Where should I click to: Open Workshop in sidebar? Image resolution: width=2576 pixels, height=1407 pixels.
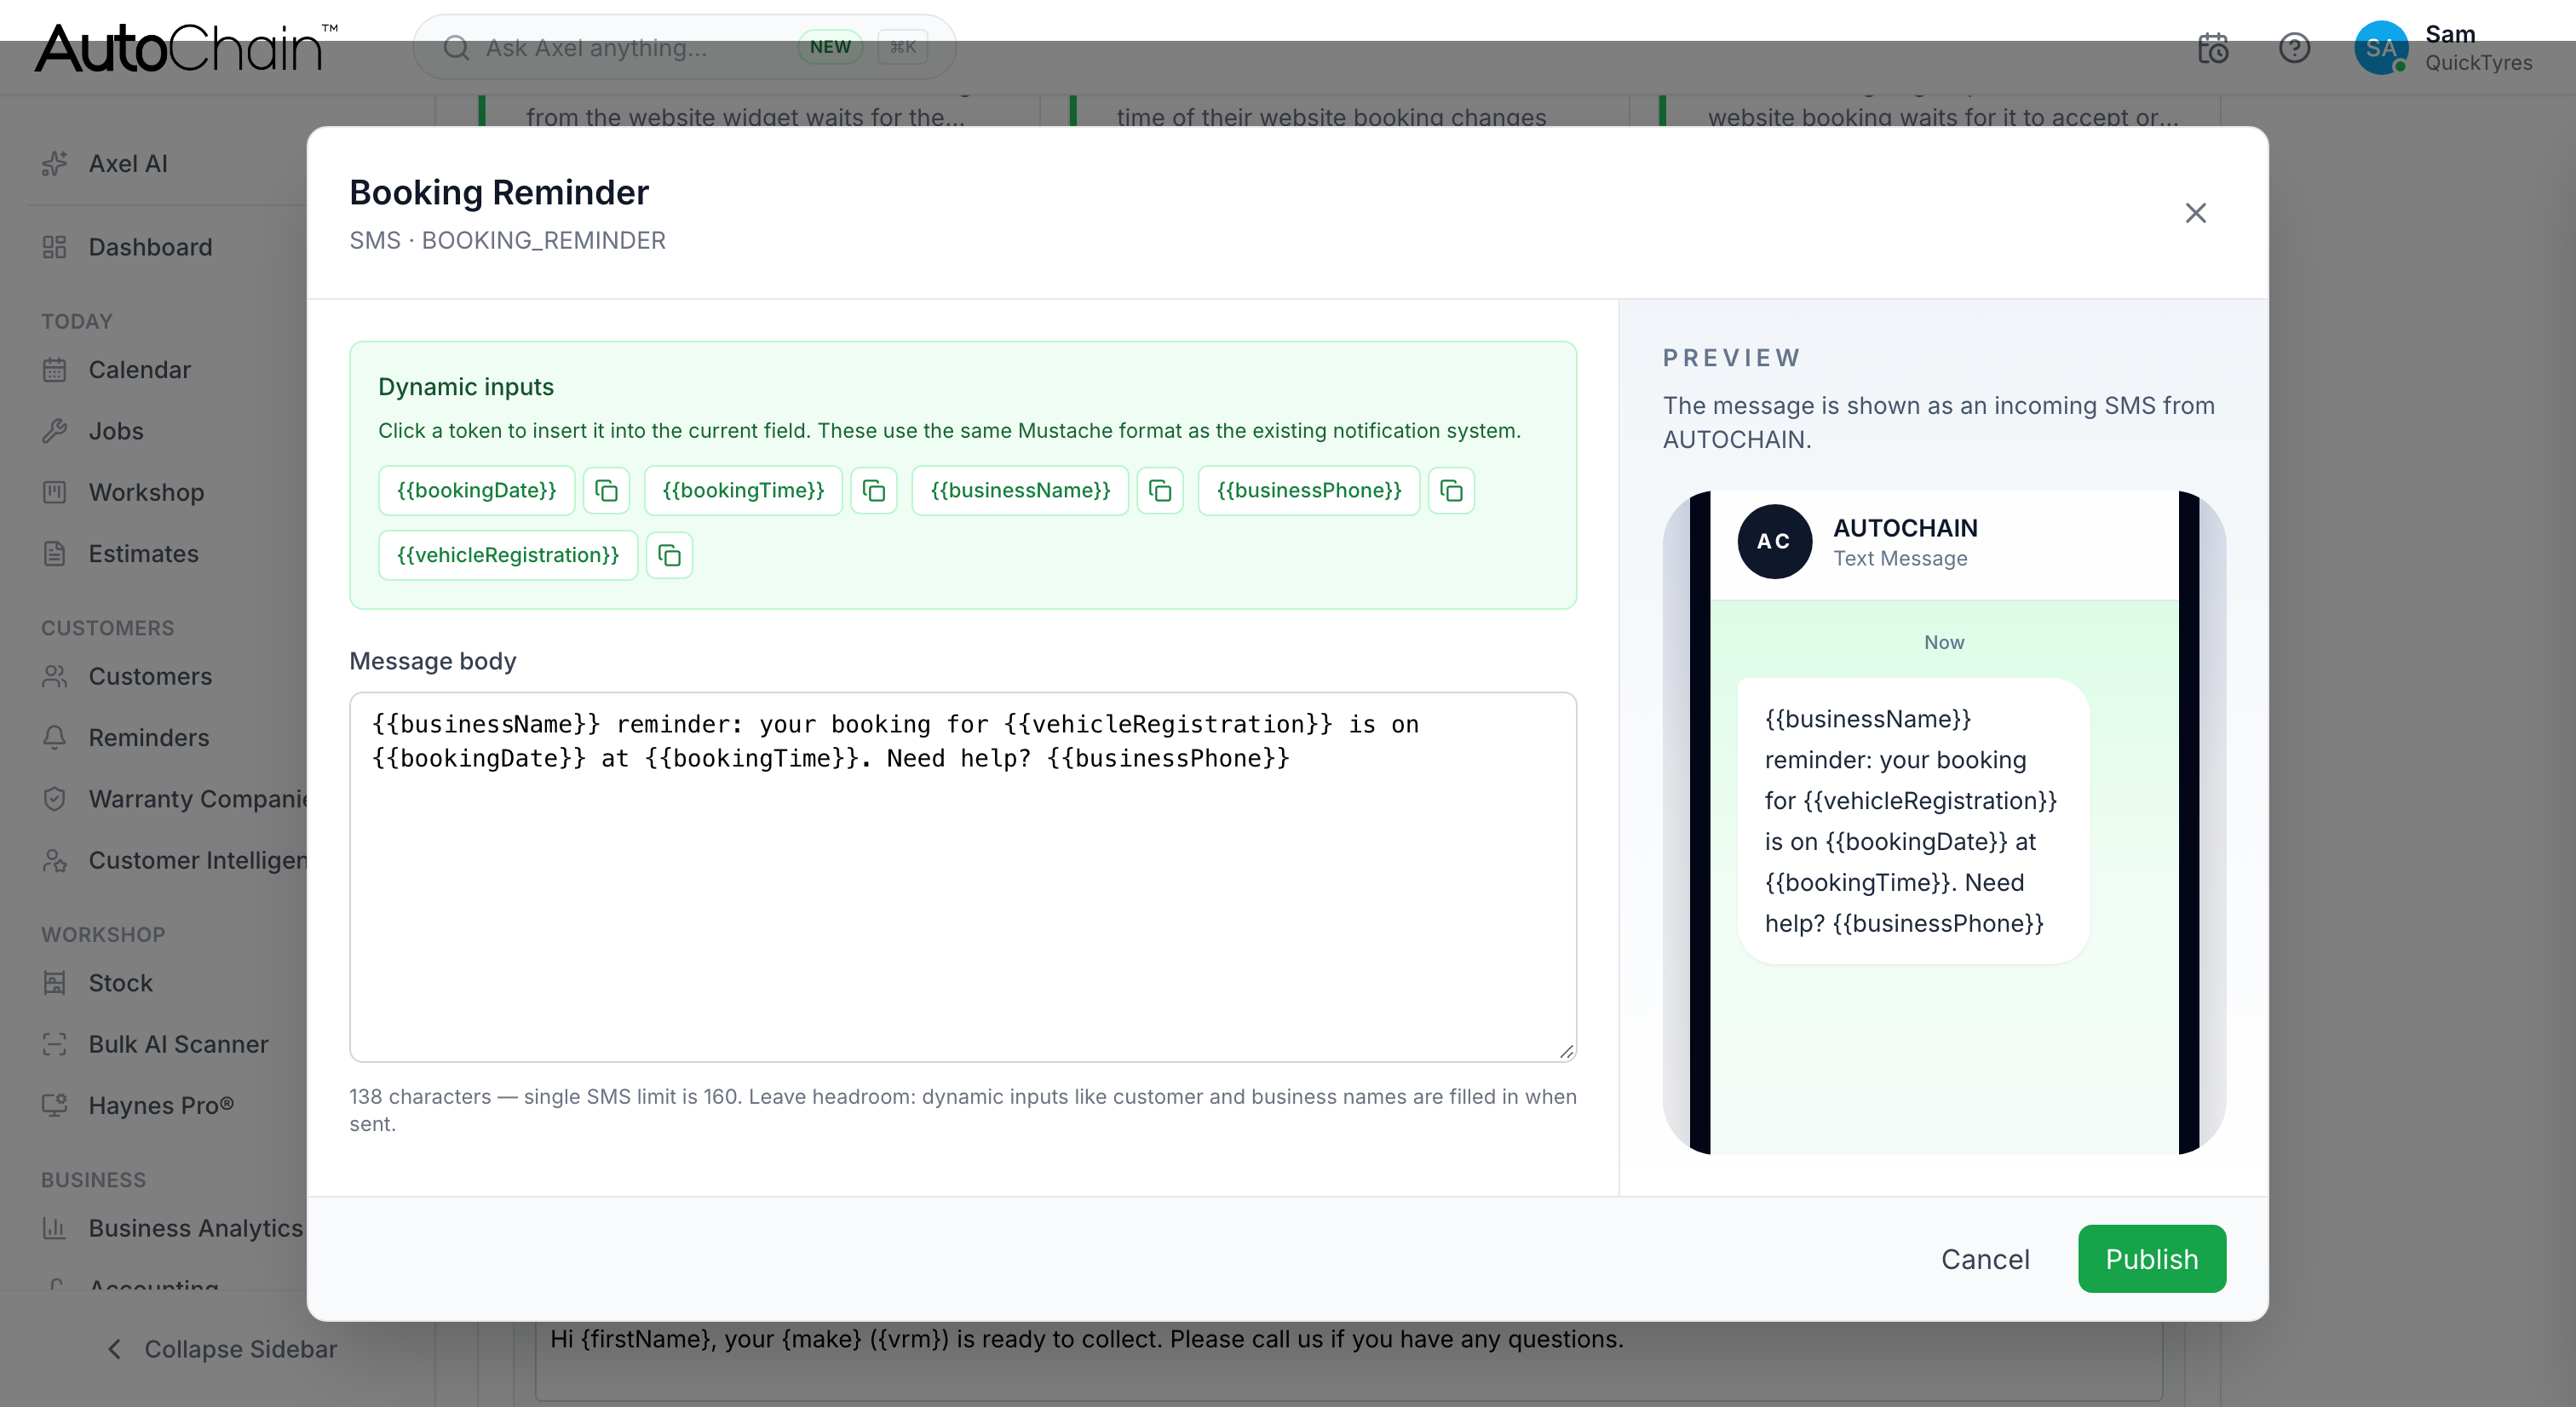click(x=123, y=492)
